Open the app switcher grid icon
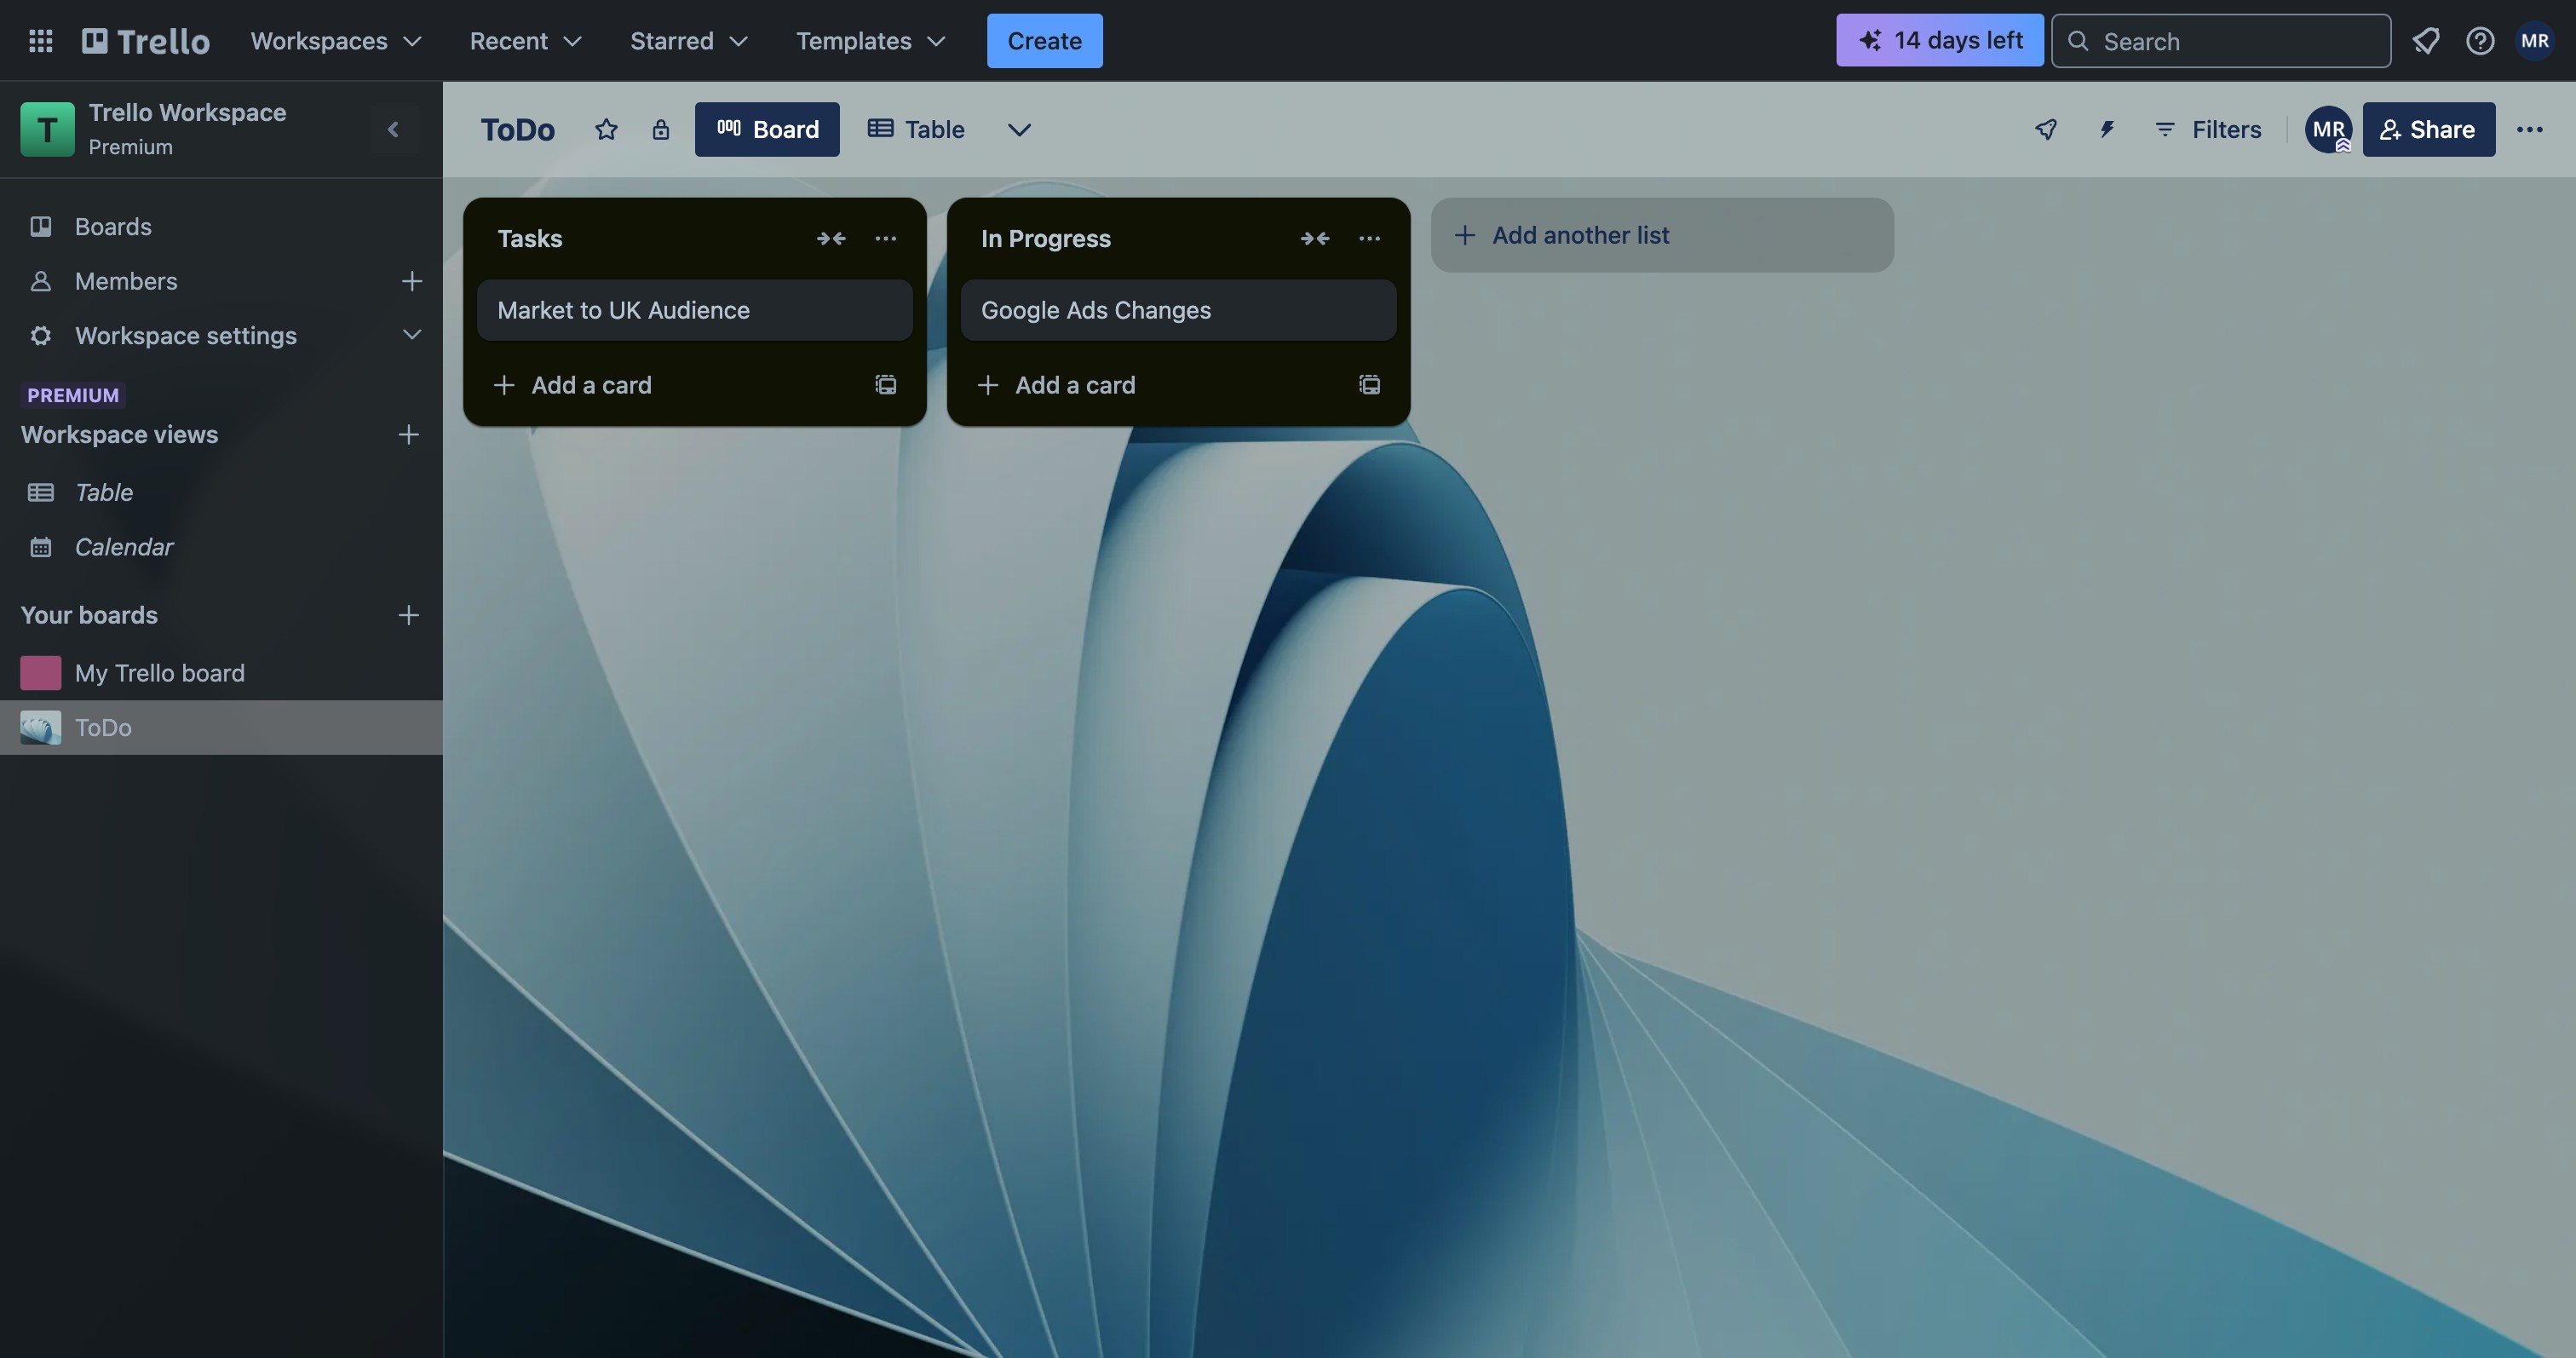2576x1358 pixels. pyautogui.click(x=40, y=41)
